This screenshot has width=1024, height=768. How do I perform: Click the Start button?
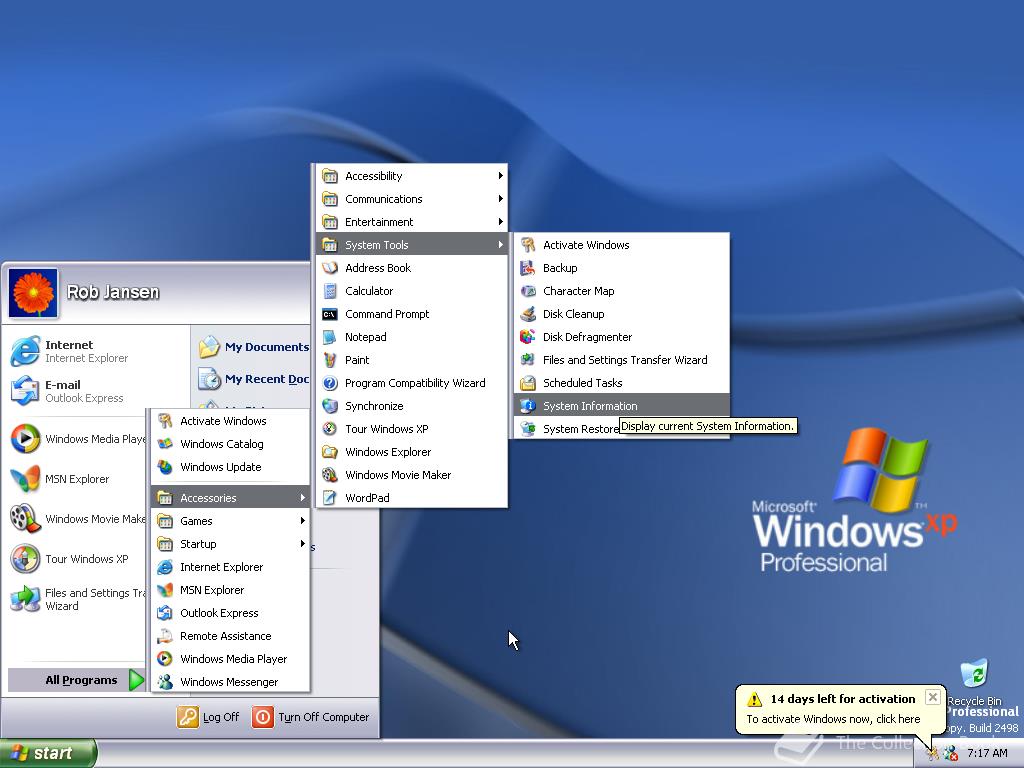coord(48,753)
